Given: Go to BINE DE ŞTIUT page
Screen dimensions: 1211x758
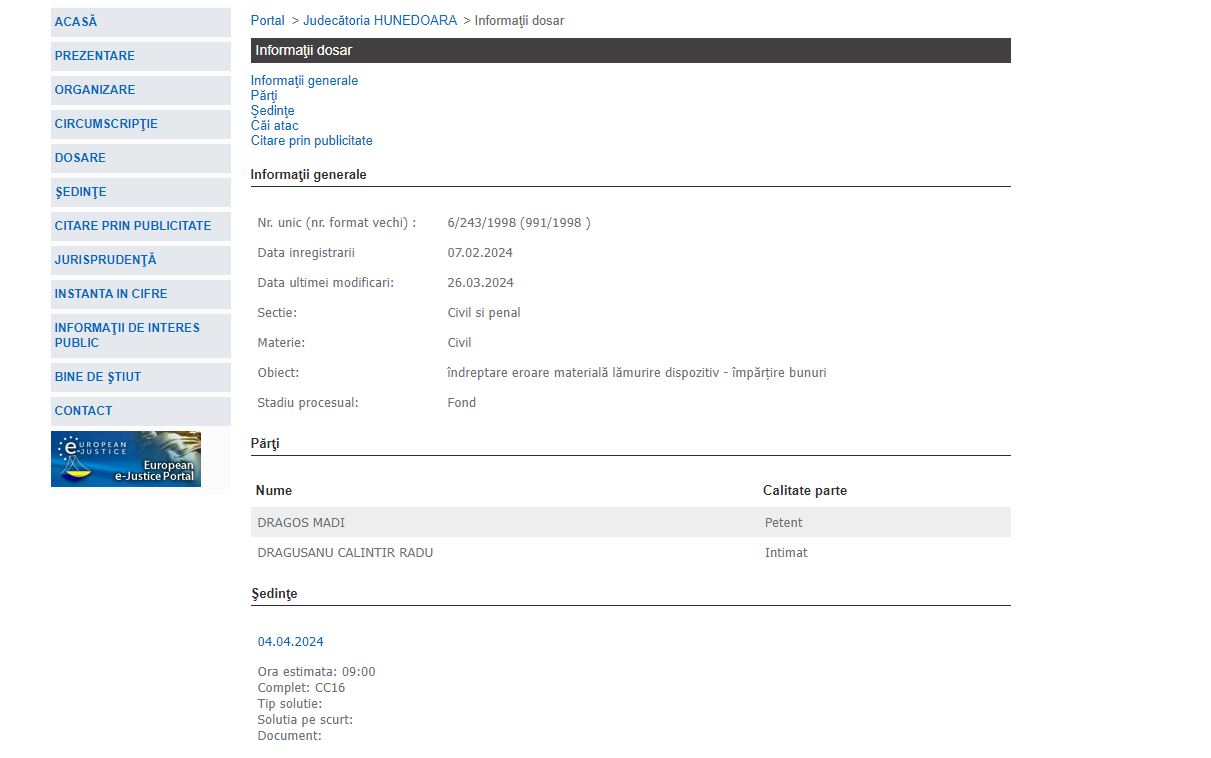Looking at the screenshot, I should 98,377.
